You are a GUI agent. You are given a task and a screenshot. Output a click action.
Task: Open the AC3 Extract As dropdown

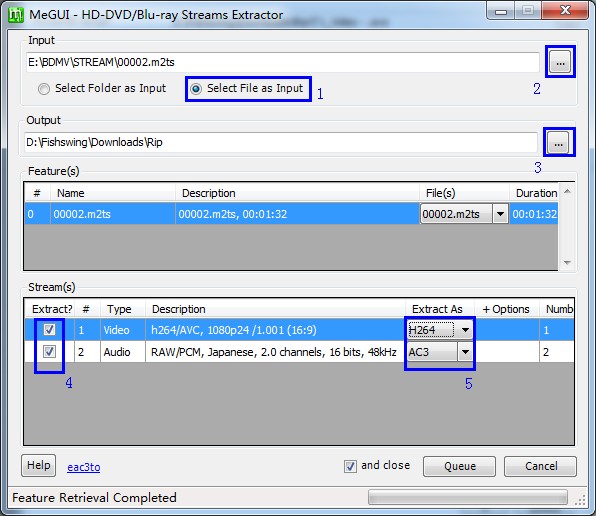coord(465,352)
